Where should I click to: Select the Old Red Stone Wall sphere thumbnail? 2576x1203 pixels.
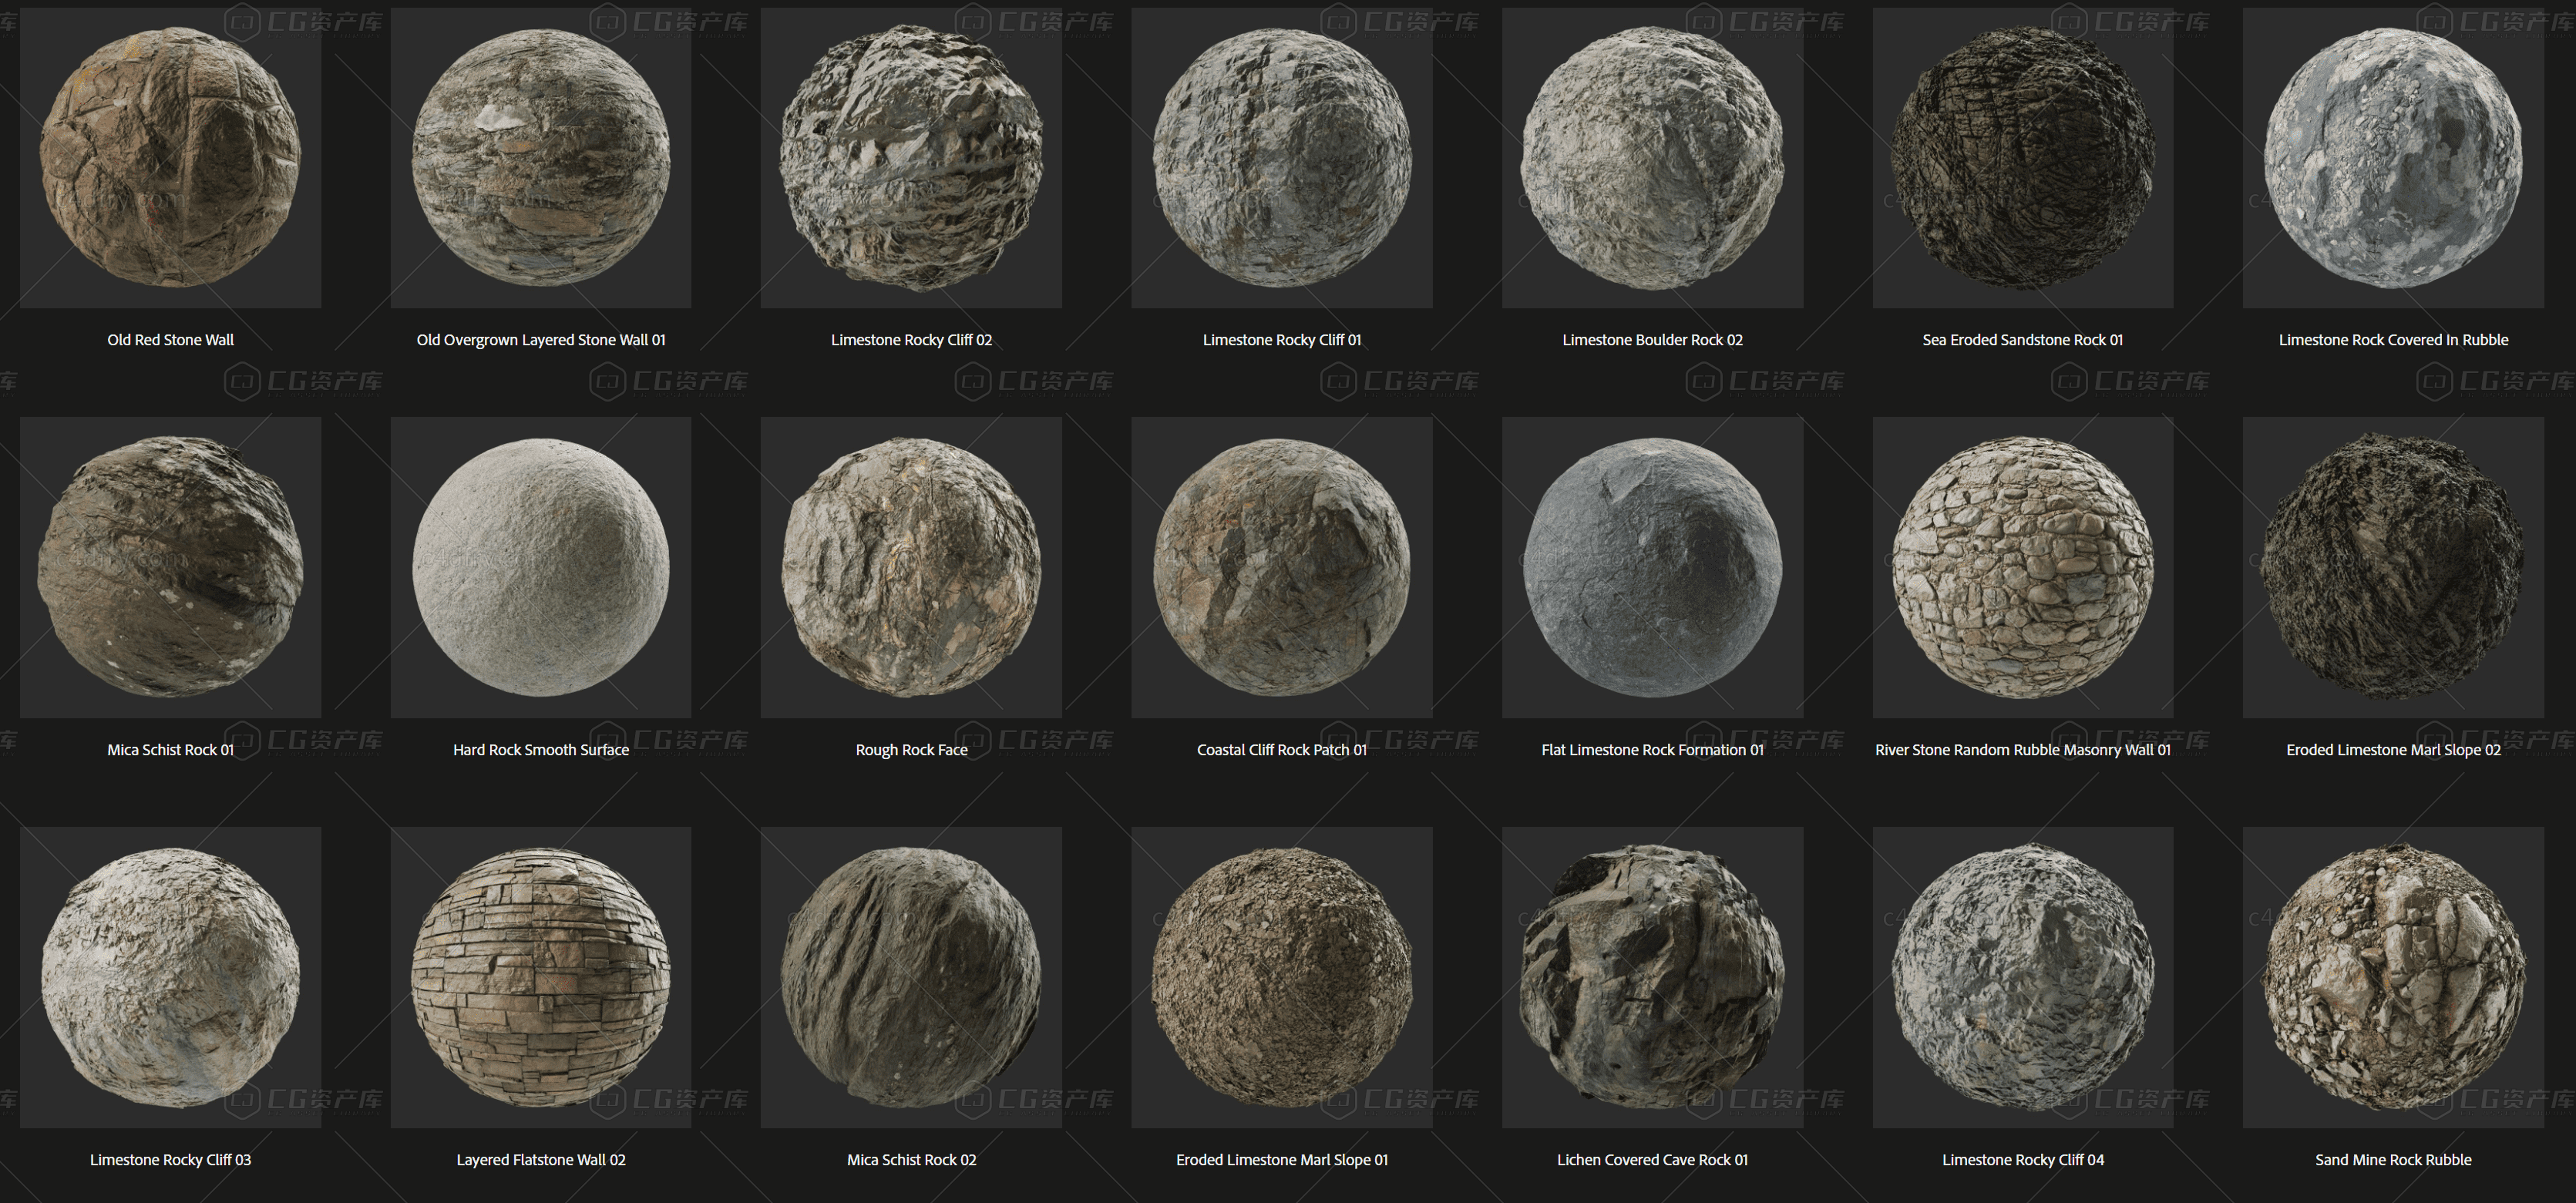point(170,158)
